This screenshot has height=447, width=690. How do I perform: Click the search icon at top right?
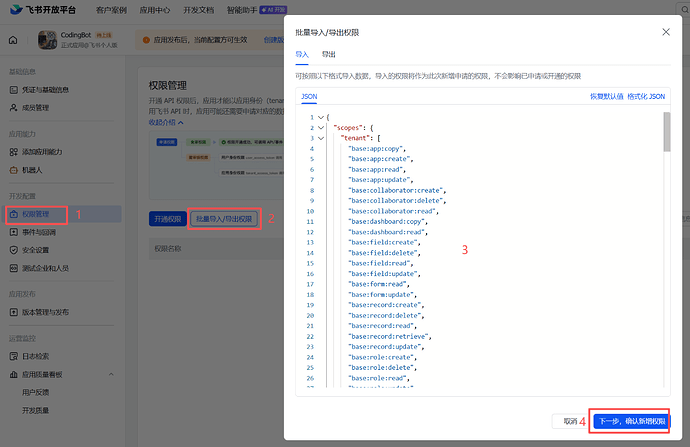pos(685,9)
